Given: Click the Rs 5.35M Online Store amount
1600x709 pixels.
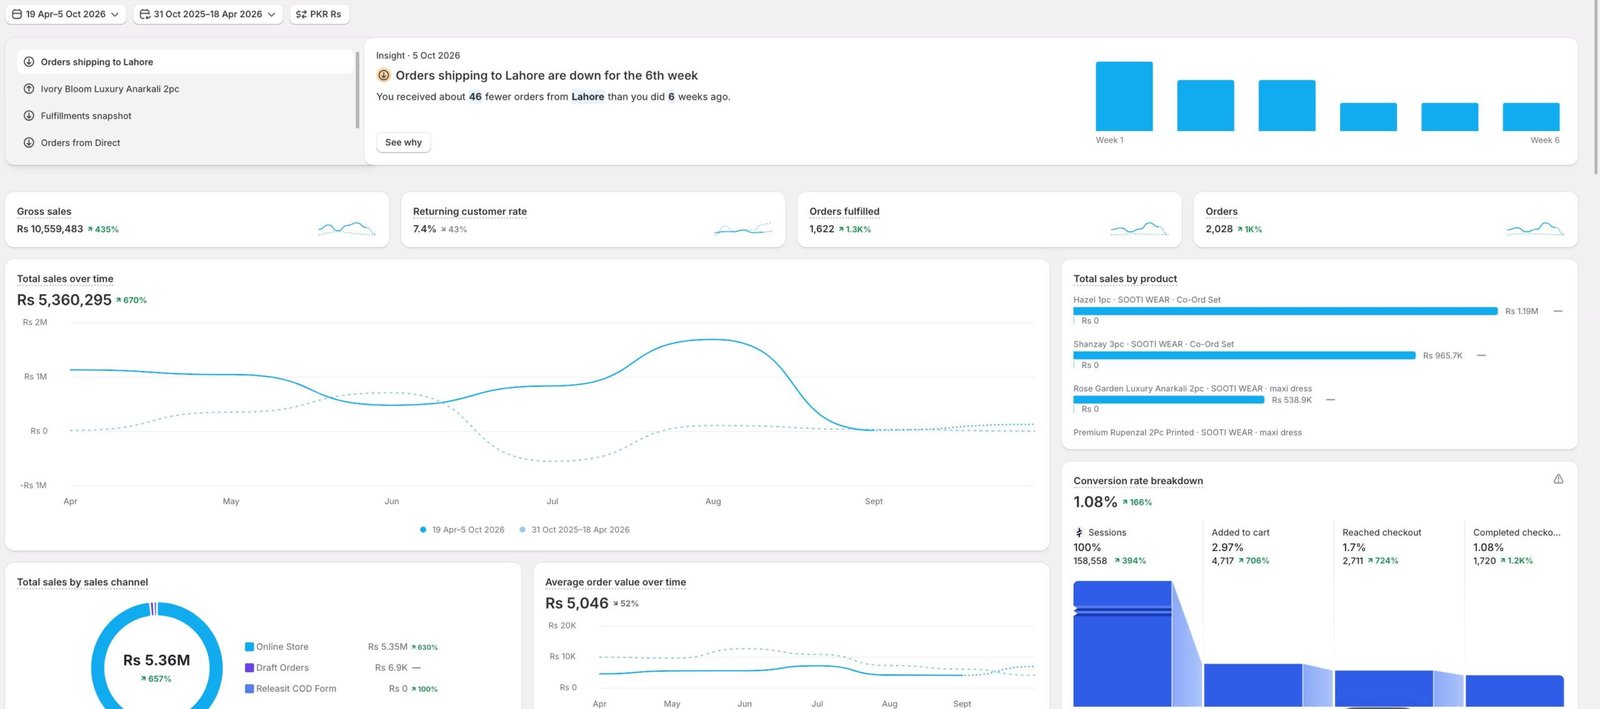Looking at the screenshot, I should tap(387, 647).
